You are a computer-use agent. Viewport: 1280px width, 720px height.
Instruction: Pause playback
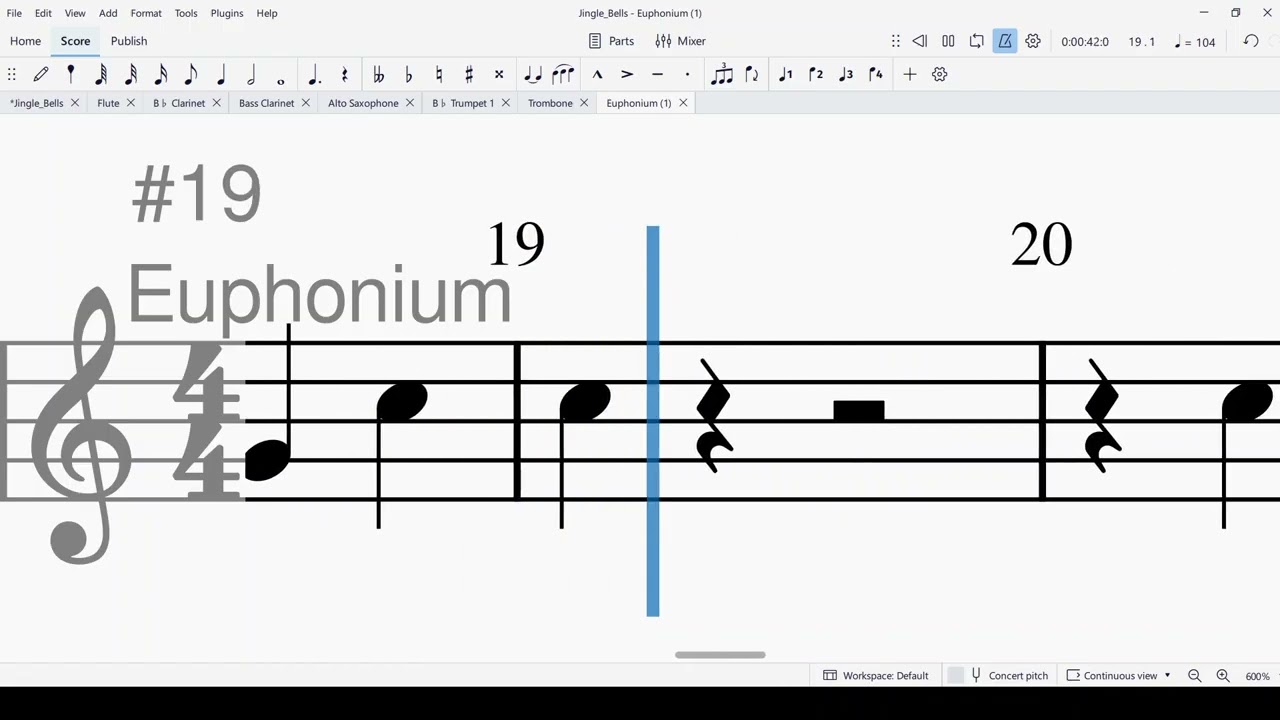pos(948,41)
